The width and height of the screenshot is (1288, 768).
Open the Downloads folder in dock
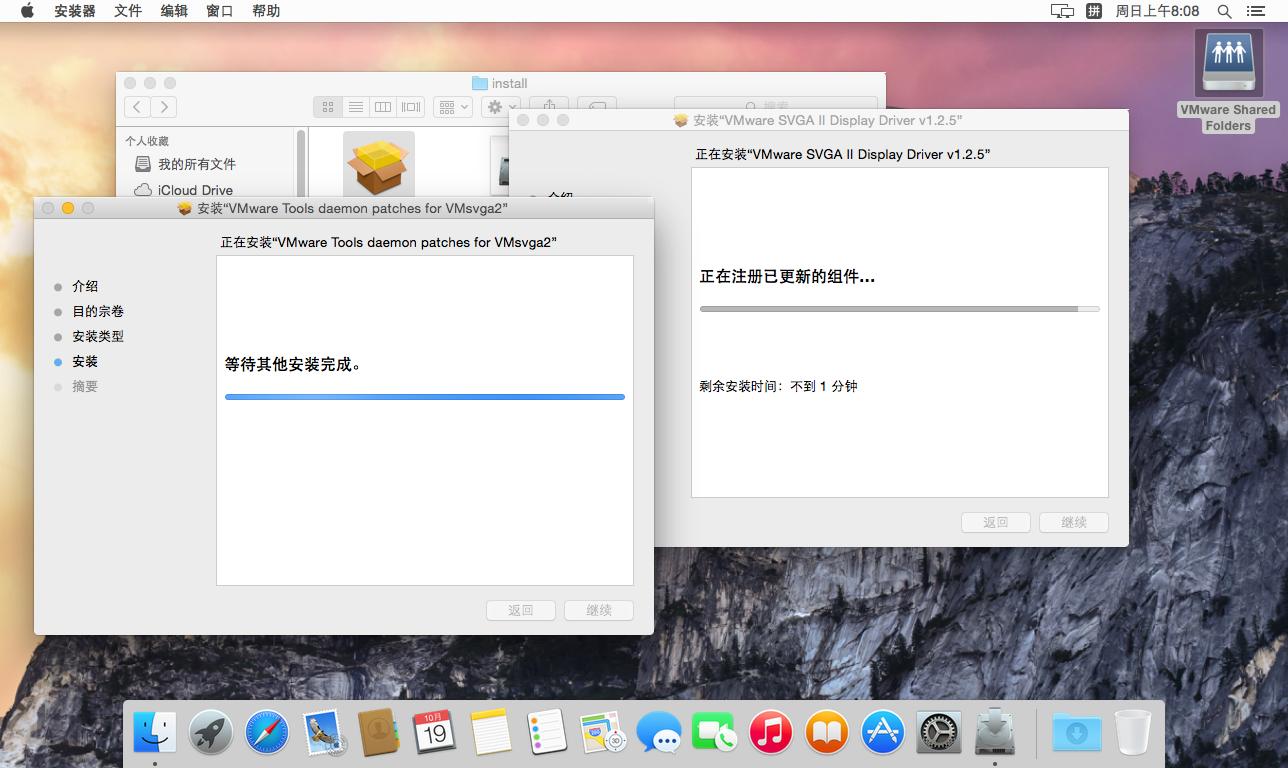click(x=1077, y=733)
